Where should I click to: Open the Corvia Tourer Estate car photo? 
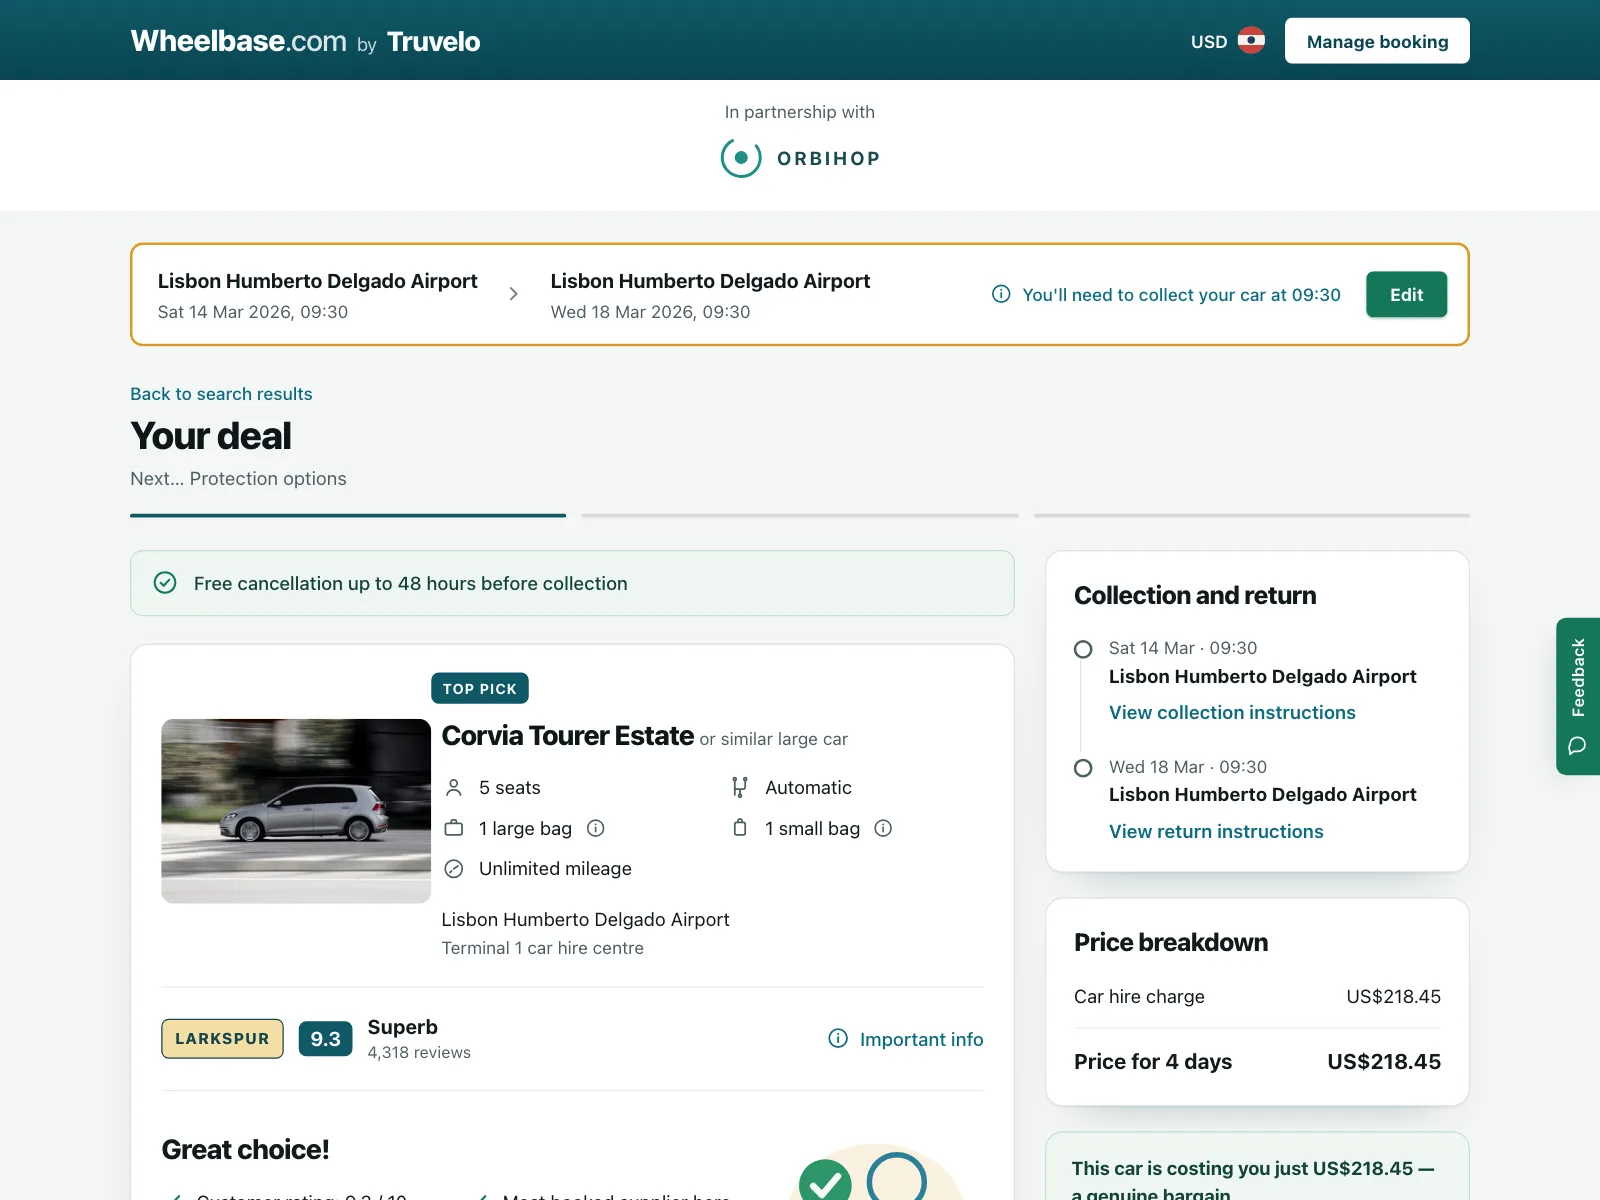tap(296, 811)
